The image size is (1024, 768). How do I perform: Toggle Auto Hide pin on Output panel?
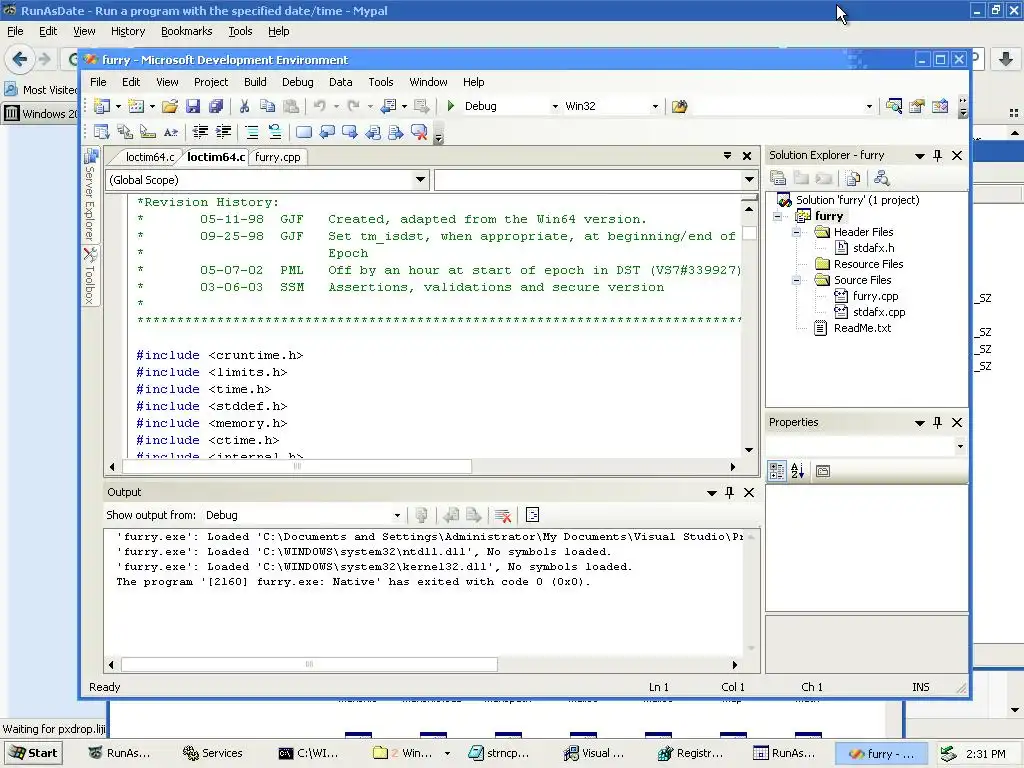click(729, 492)
